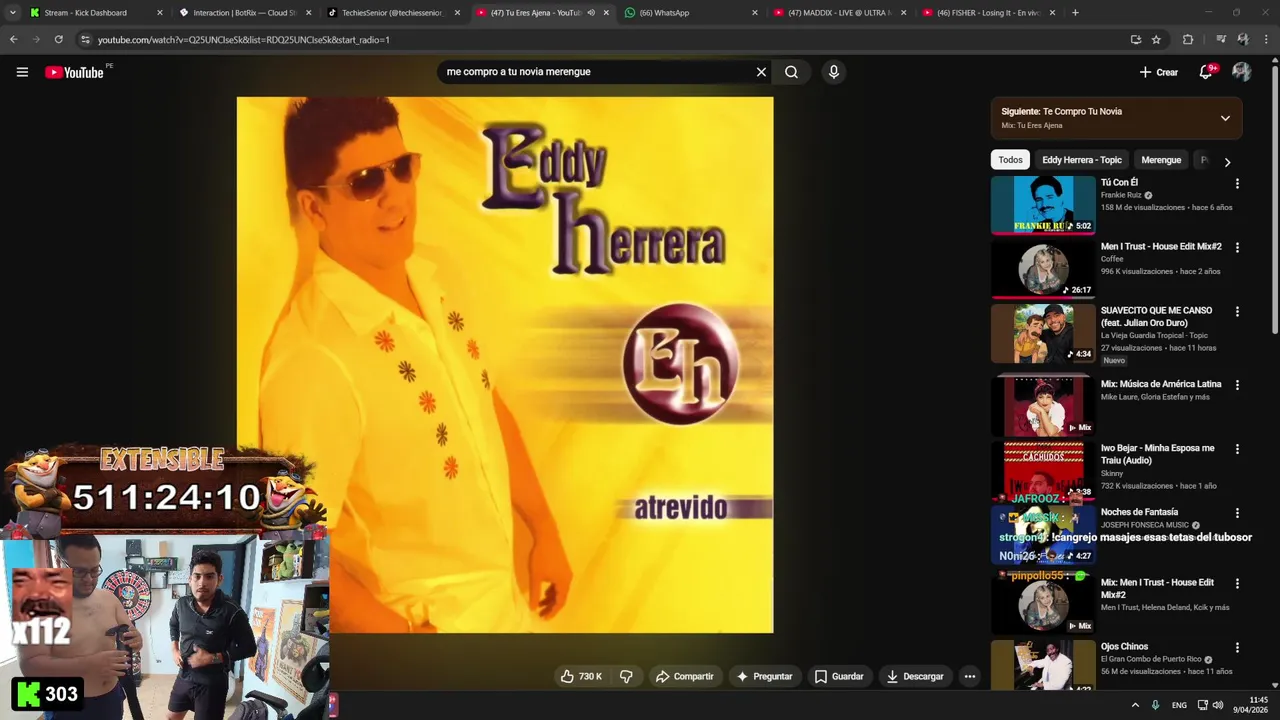
Task: Like the video with 730 K
Action: (x=581, y=676)
